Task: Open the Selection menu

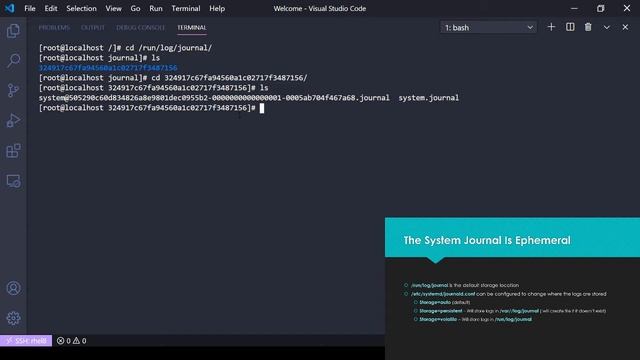Action: pyautogui.click(x=81, y=9)
